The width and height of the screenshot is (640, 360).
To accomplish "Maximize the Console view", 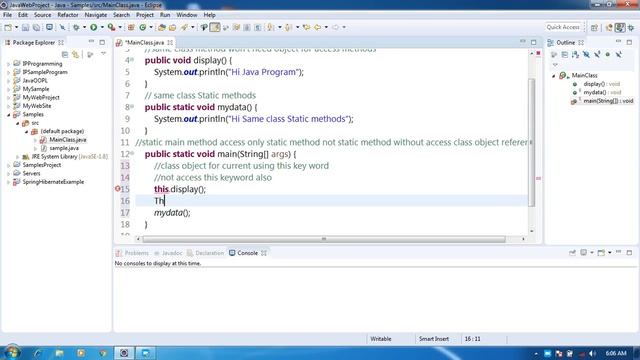I will click(629, 253).
